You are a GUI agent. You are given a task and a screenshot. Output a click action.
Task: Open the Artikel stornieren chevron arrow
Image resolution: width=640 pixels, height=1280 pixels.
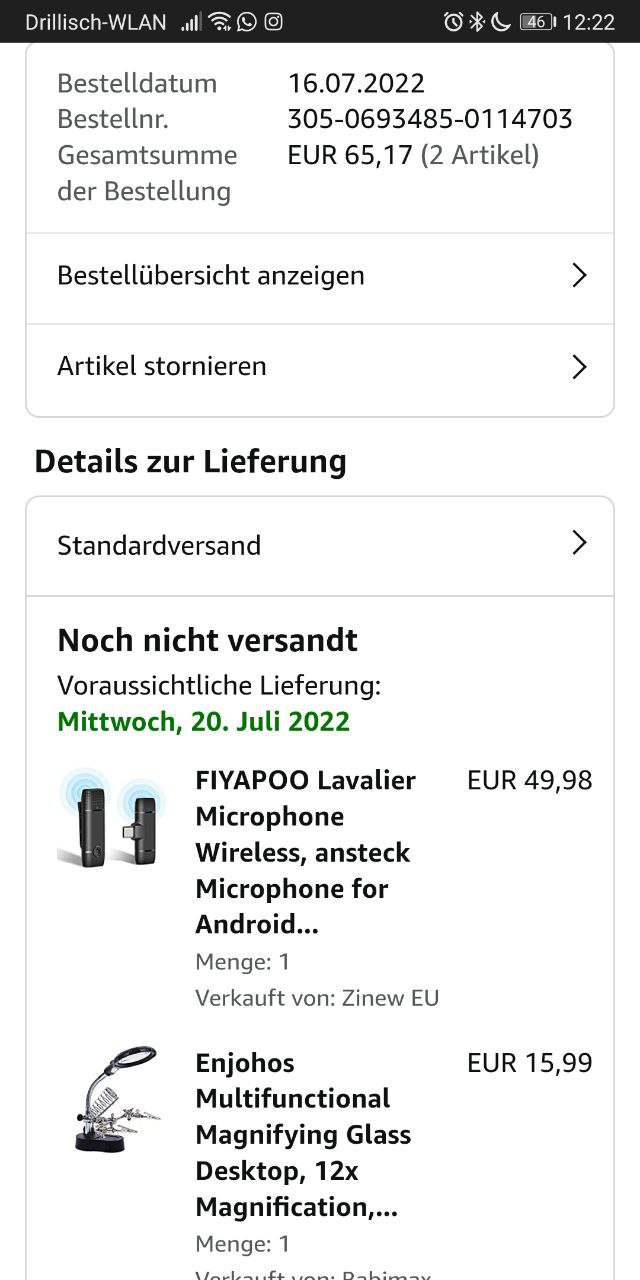coord(578,367)
